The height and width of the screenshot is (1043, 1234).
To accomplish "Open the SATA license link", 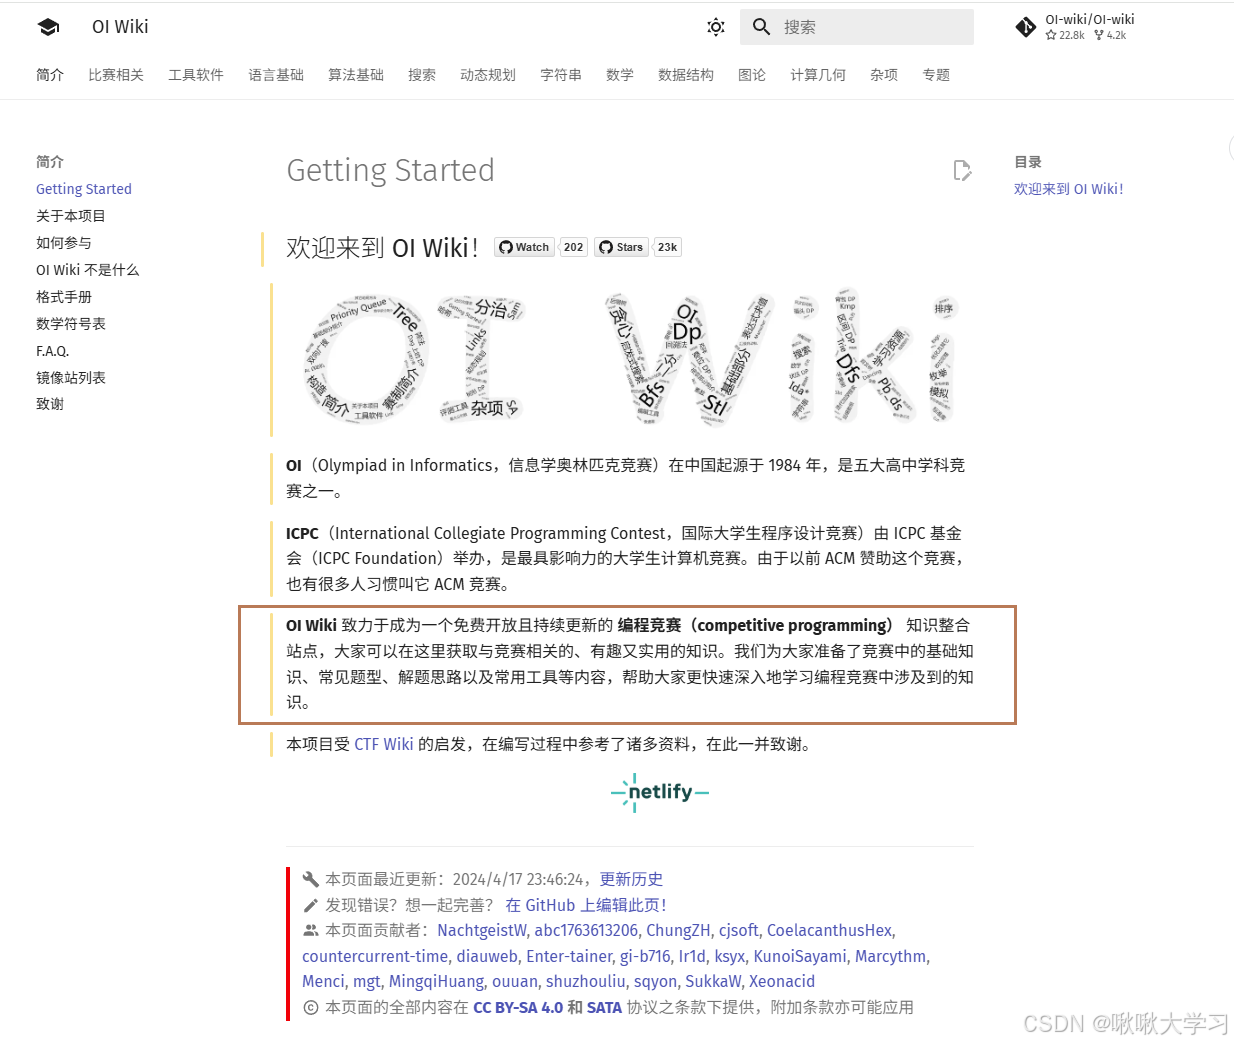I will click(604, 1008).
